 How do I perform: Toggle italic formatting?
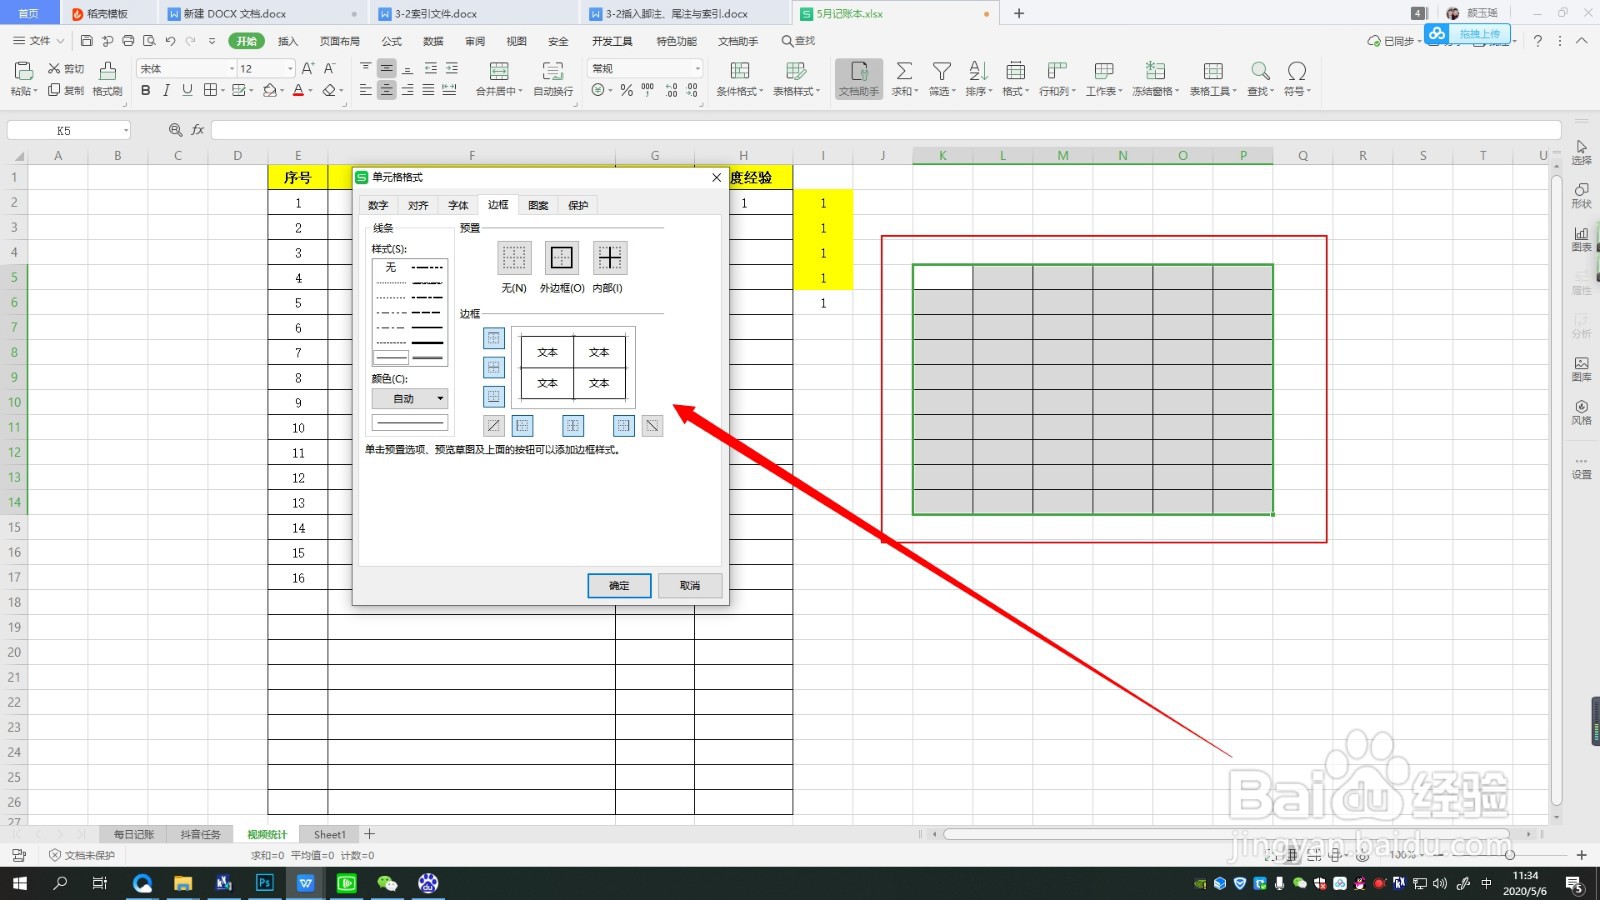(166, 90)
